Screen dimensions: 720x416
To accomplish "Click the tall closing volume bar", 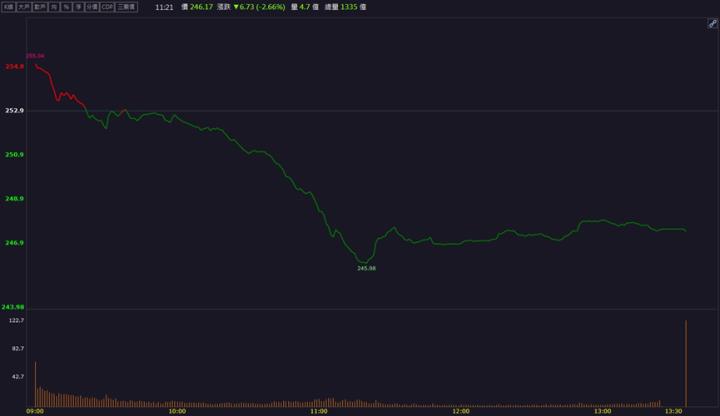I will 686,362.
